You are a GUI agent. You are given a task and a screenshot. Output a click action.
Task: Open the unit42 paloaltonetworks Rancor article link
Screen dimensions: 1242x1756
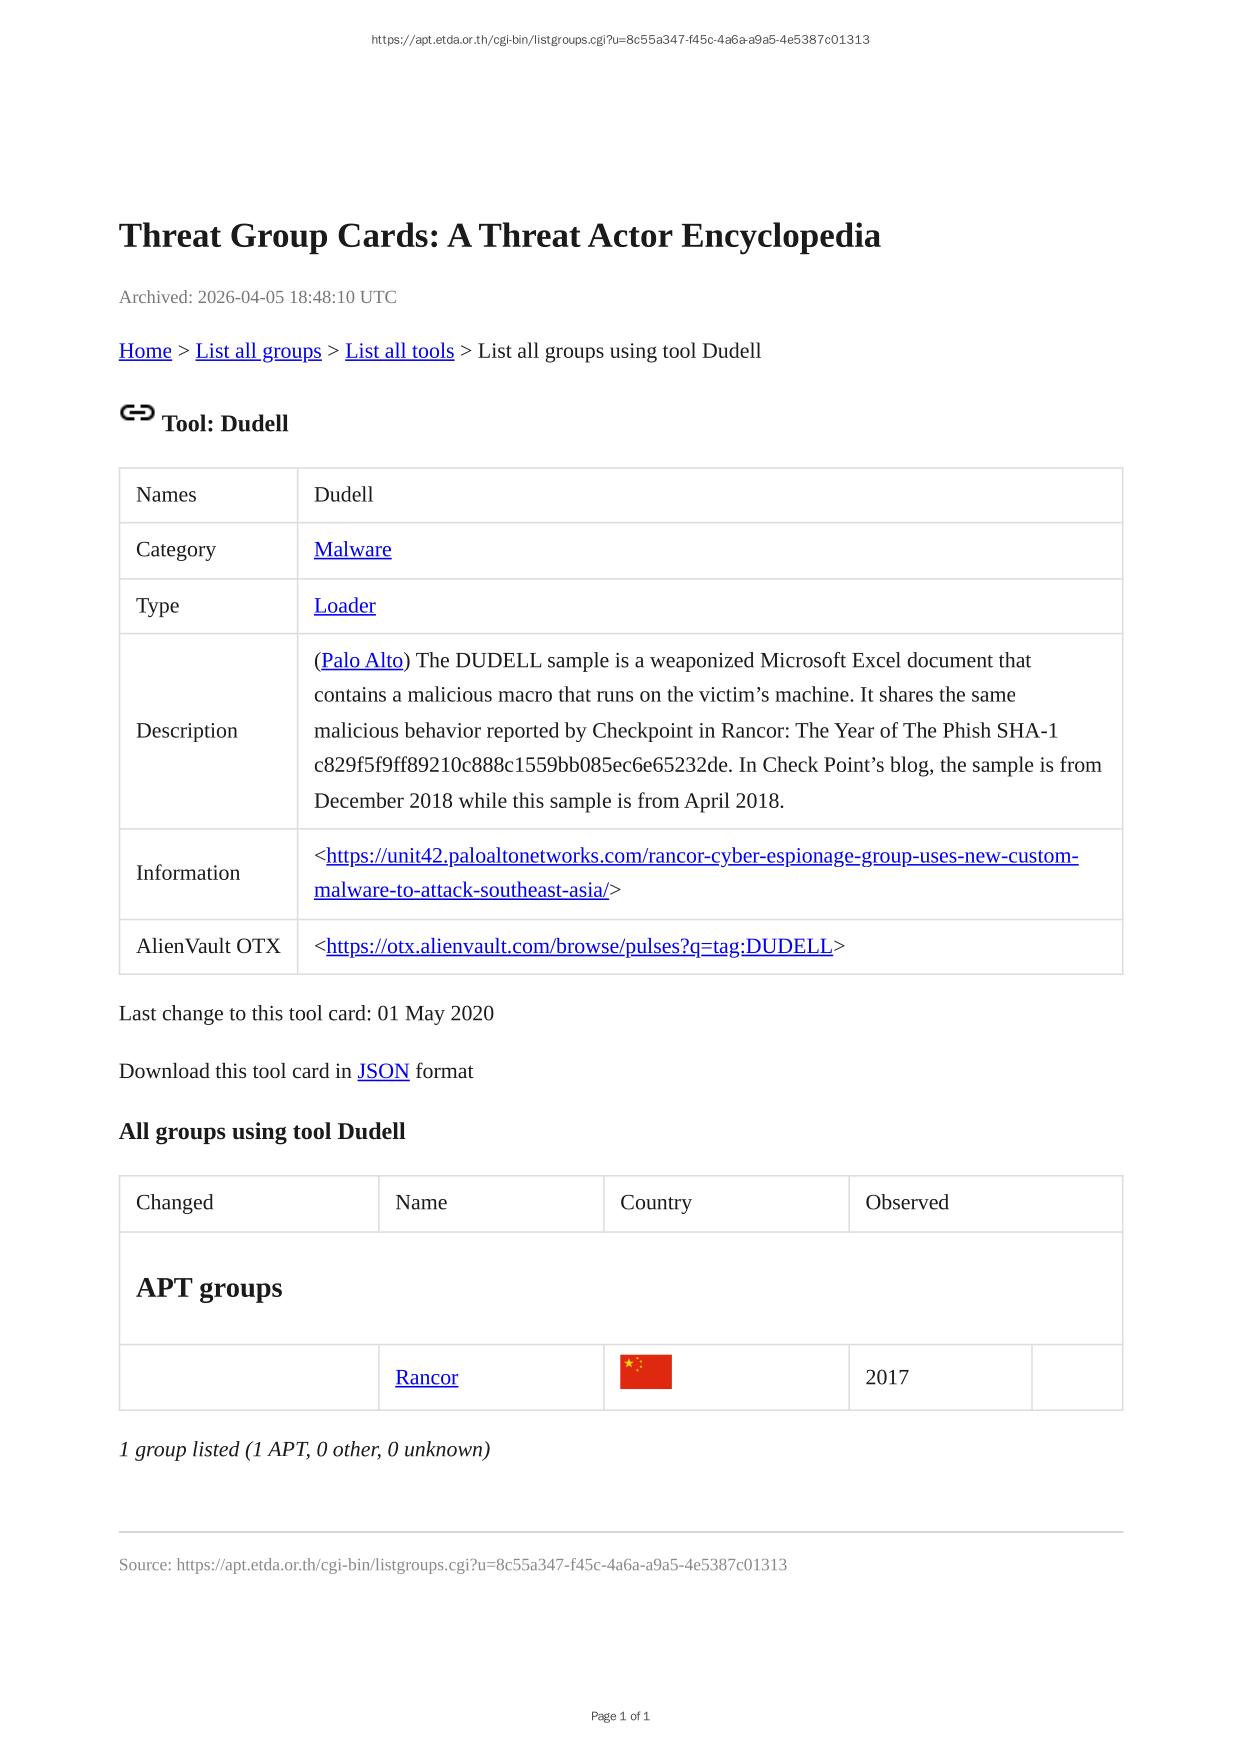pyautogui.click(x=701, y=857)
